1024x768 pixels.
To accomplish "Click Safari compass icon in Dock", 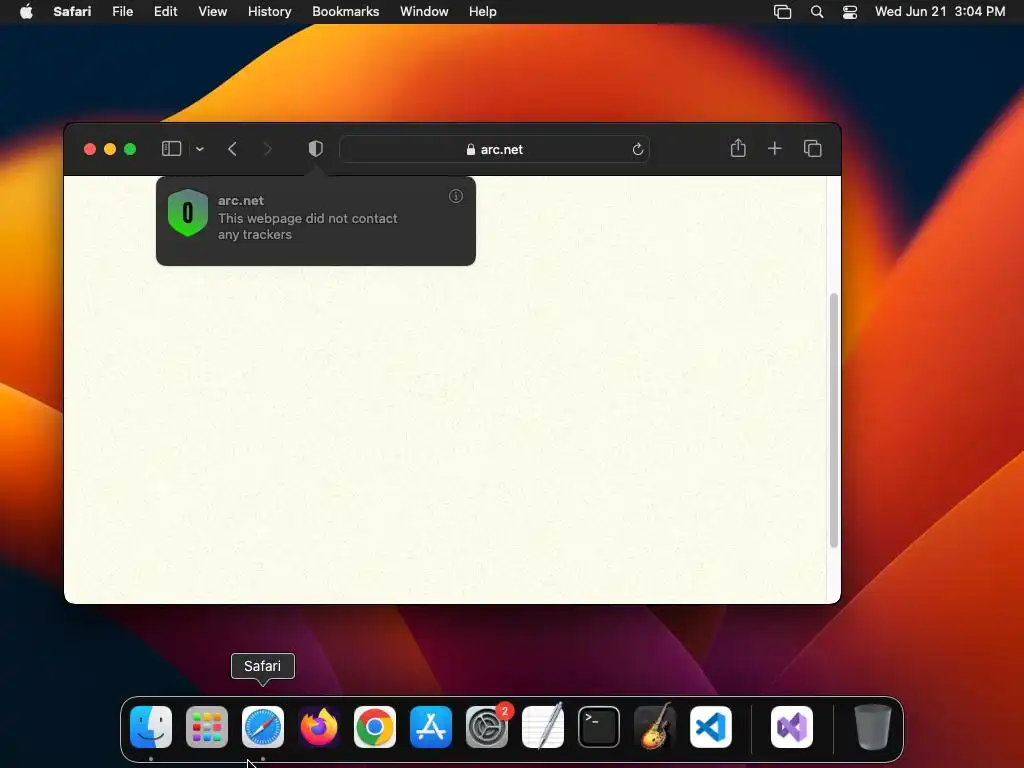I will 263,727.
